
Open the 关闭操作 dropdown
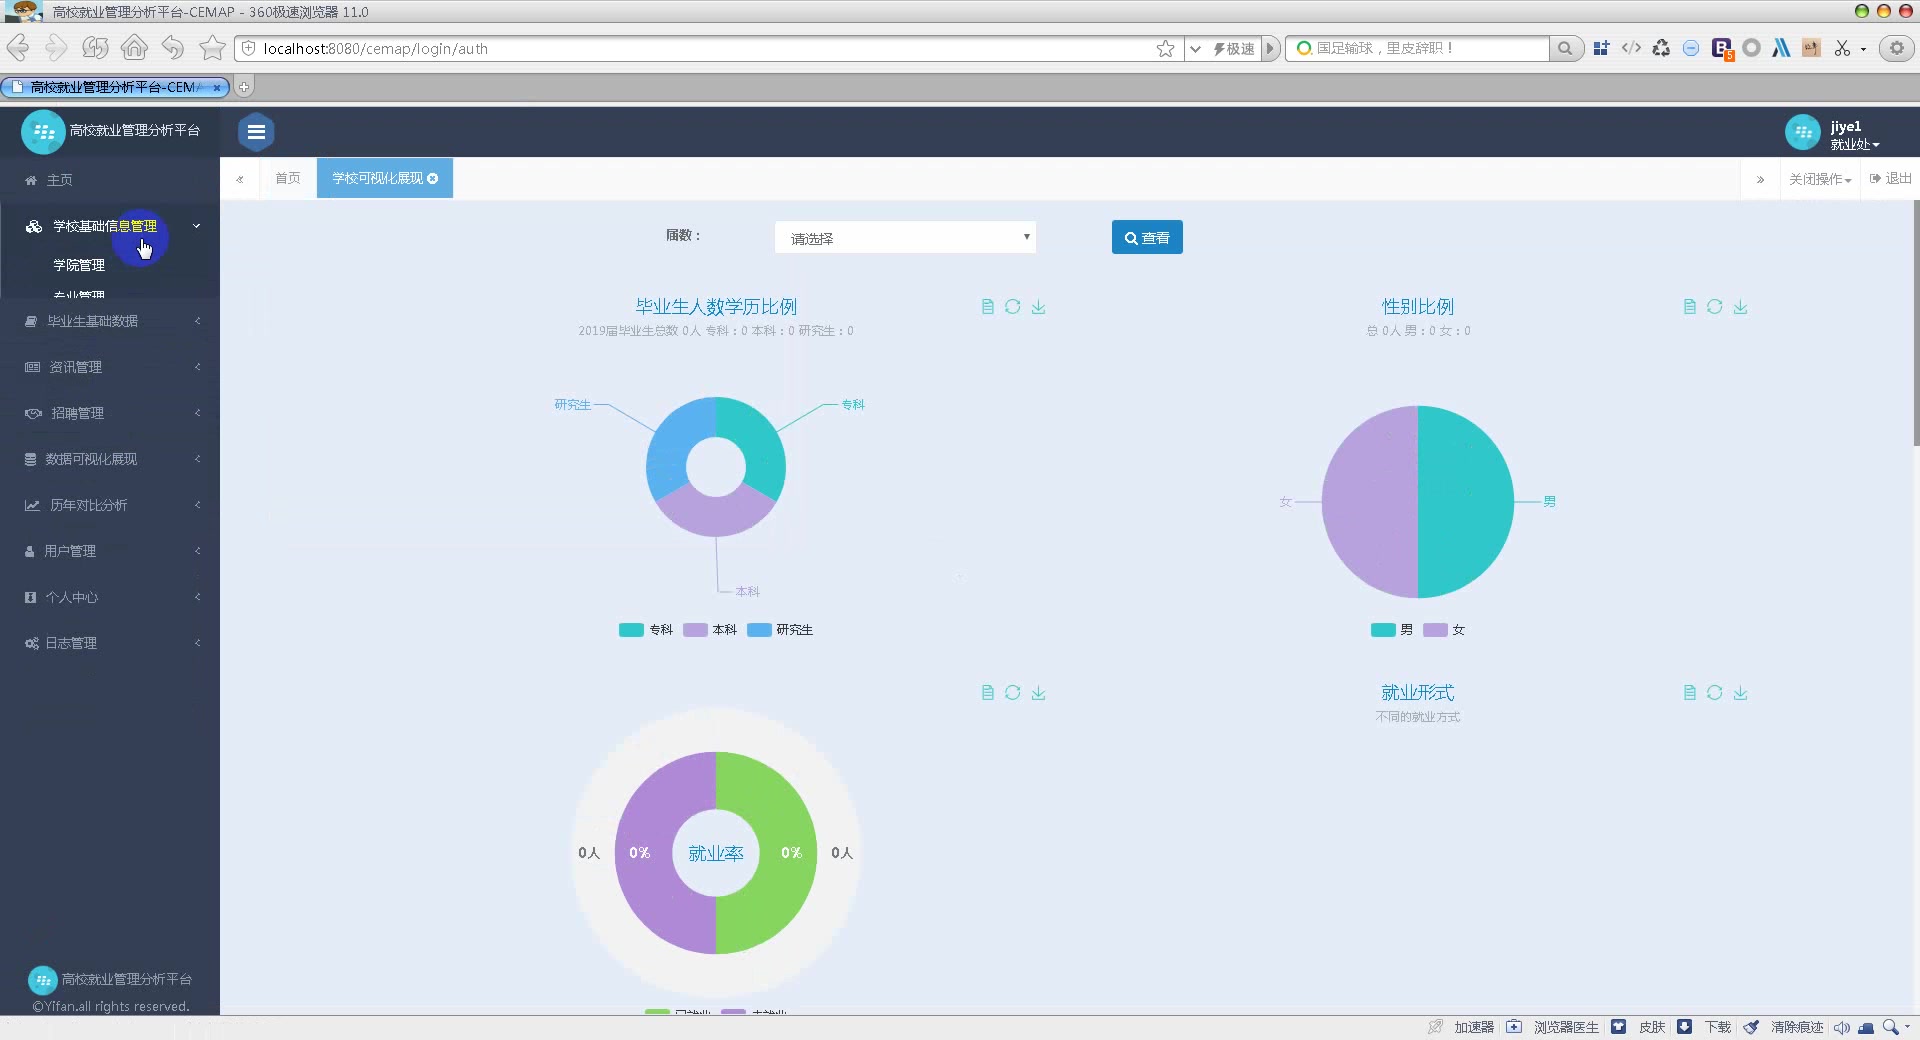point(1820,179)
